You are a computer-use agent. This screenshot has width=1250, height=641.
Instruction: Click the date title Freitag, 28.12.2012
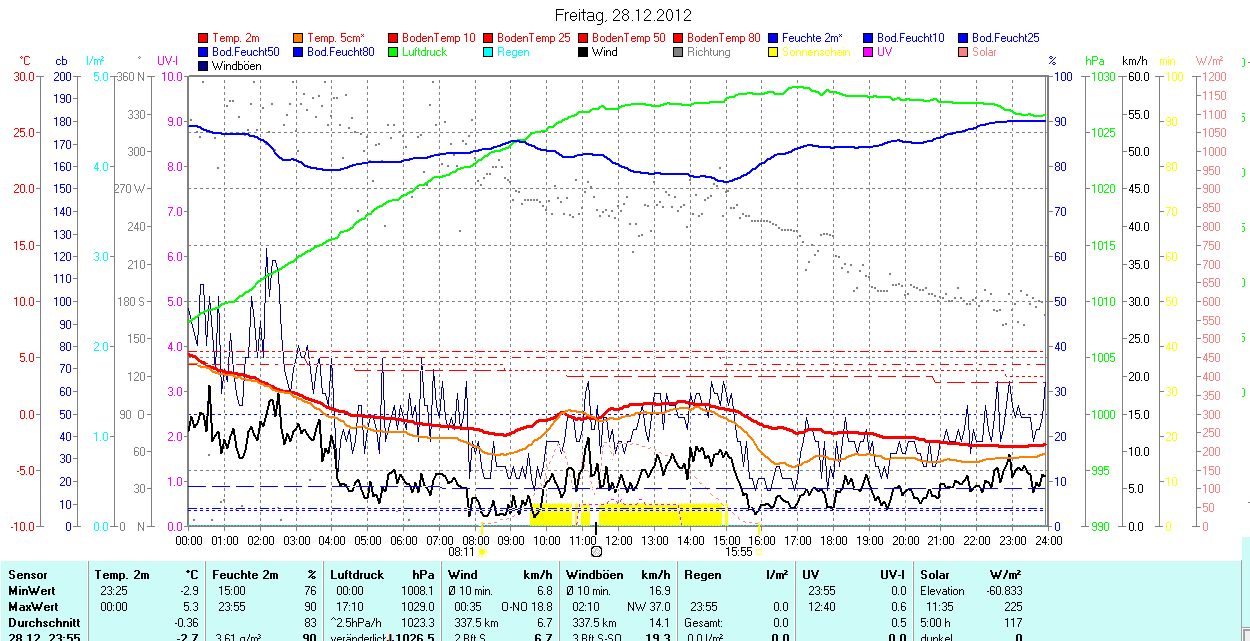coord(623,15)
